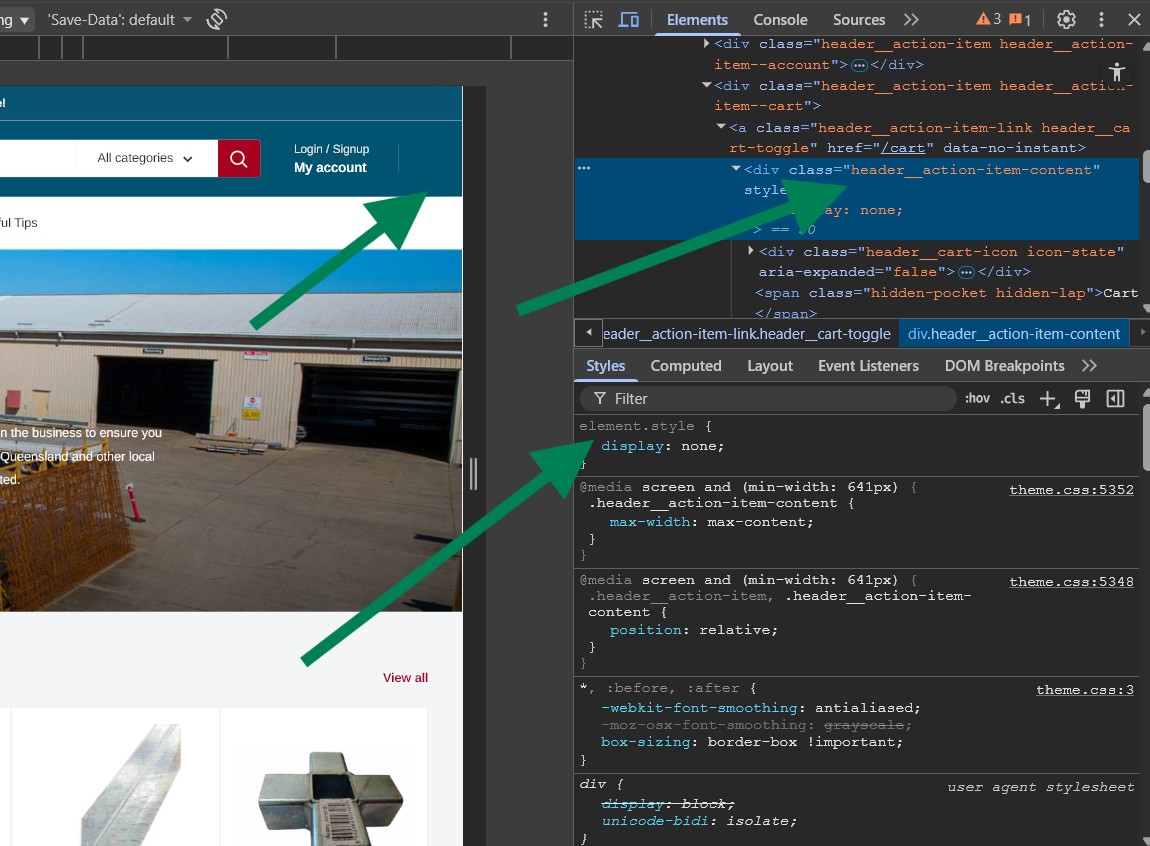Click the rotate screen orientation icon
1150x846 pixels.
coord(216,19)
